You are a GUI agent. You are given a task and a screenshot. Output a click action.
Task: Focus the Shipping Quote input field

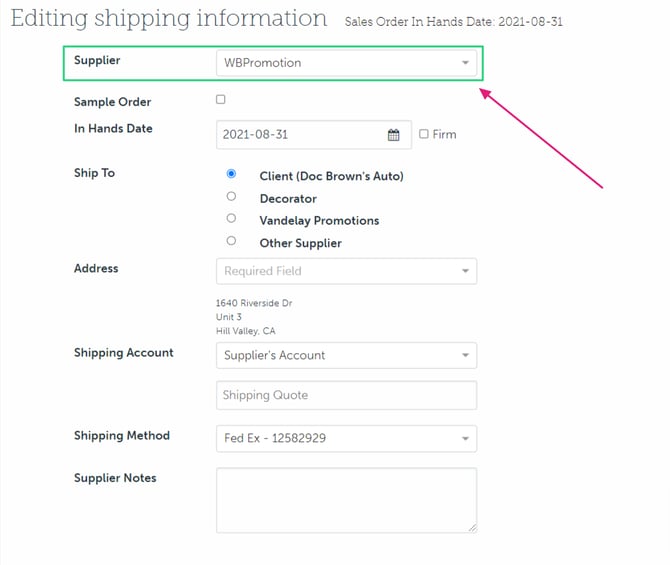tap(346, 395)
